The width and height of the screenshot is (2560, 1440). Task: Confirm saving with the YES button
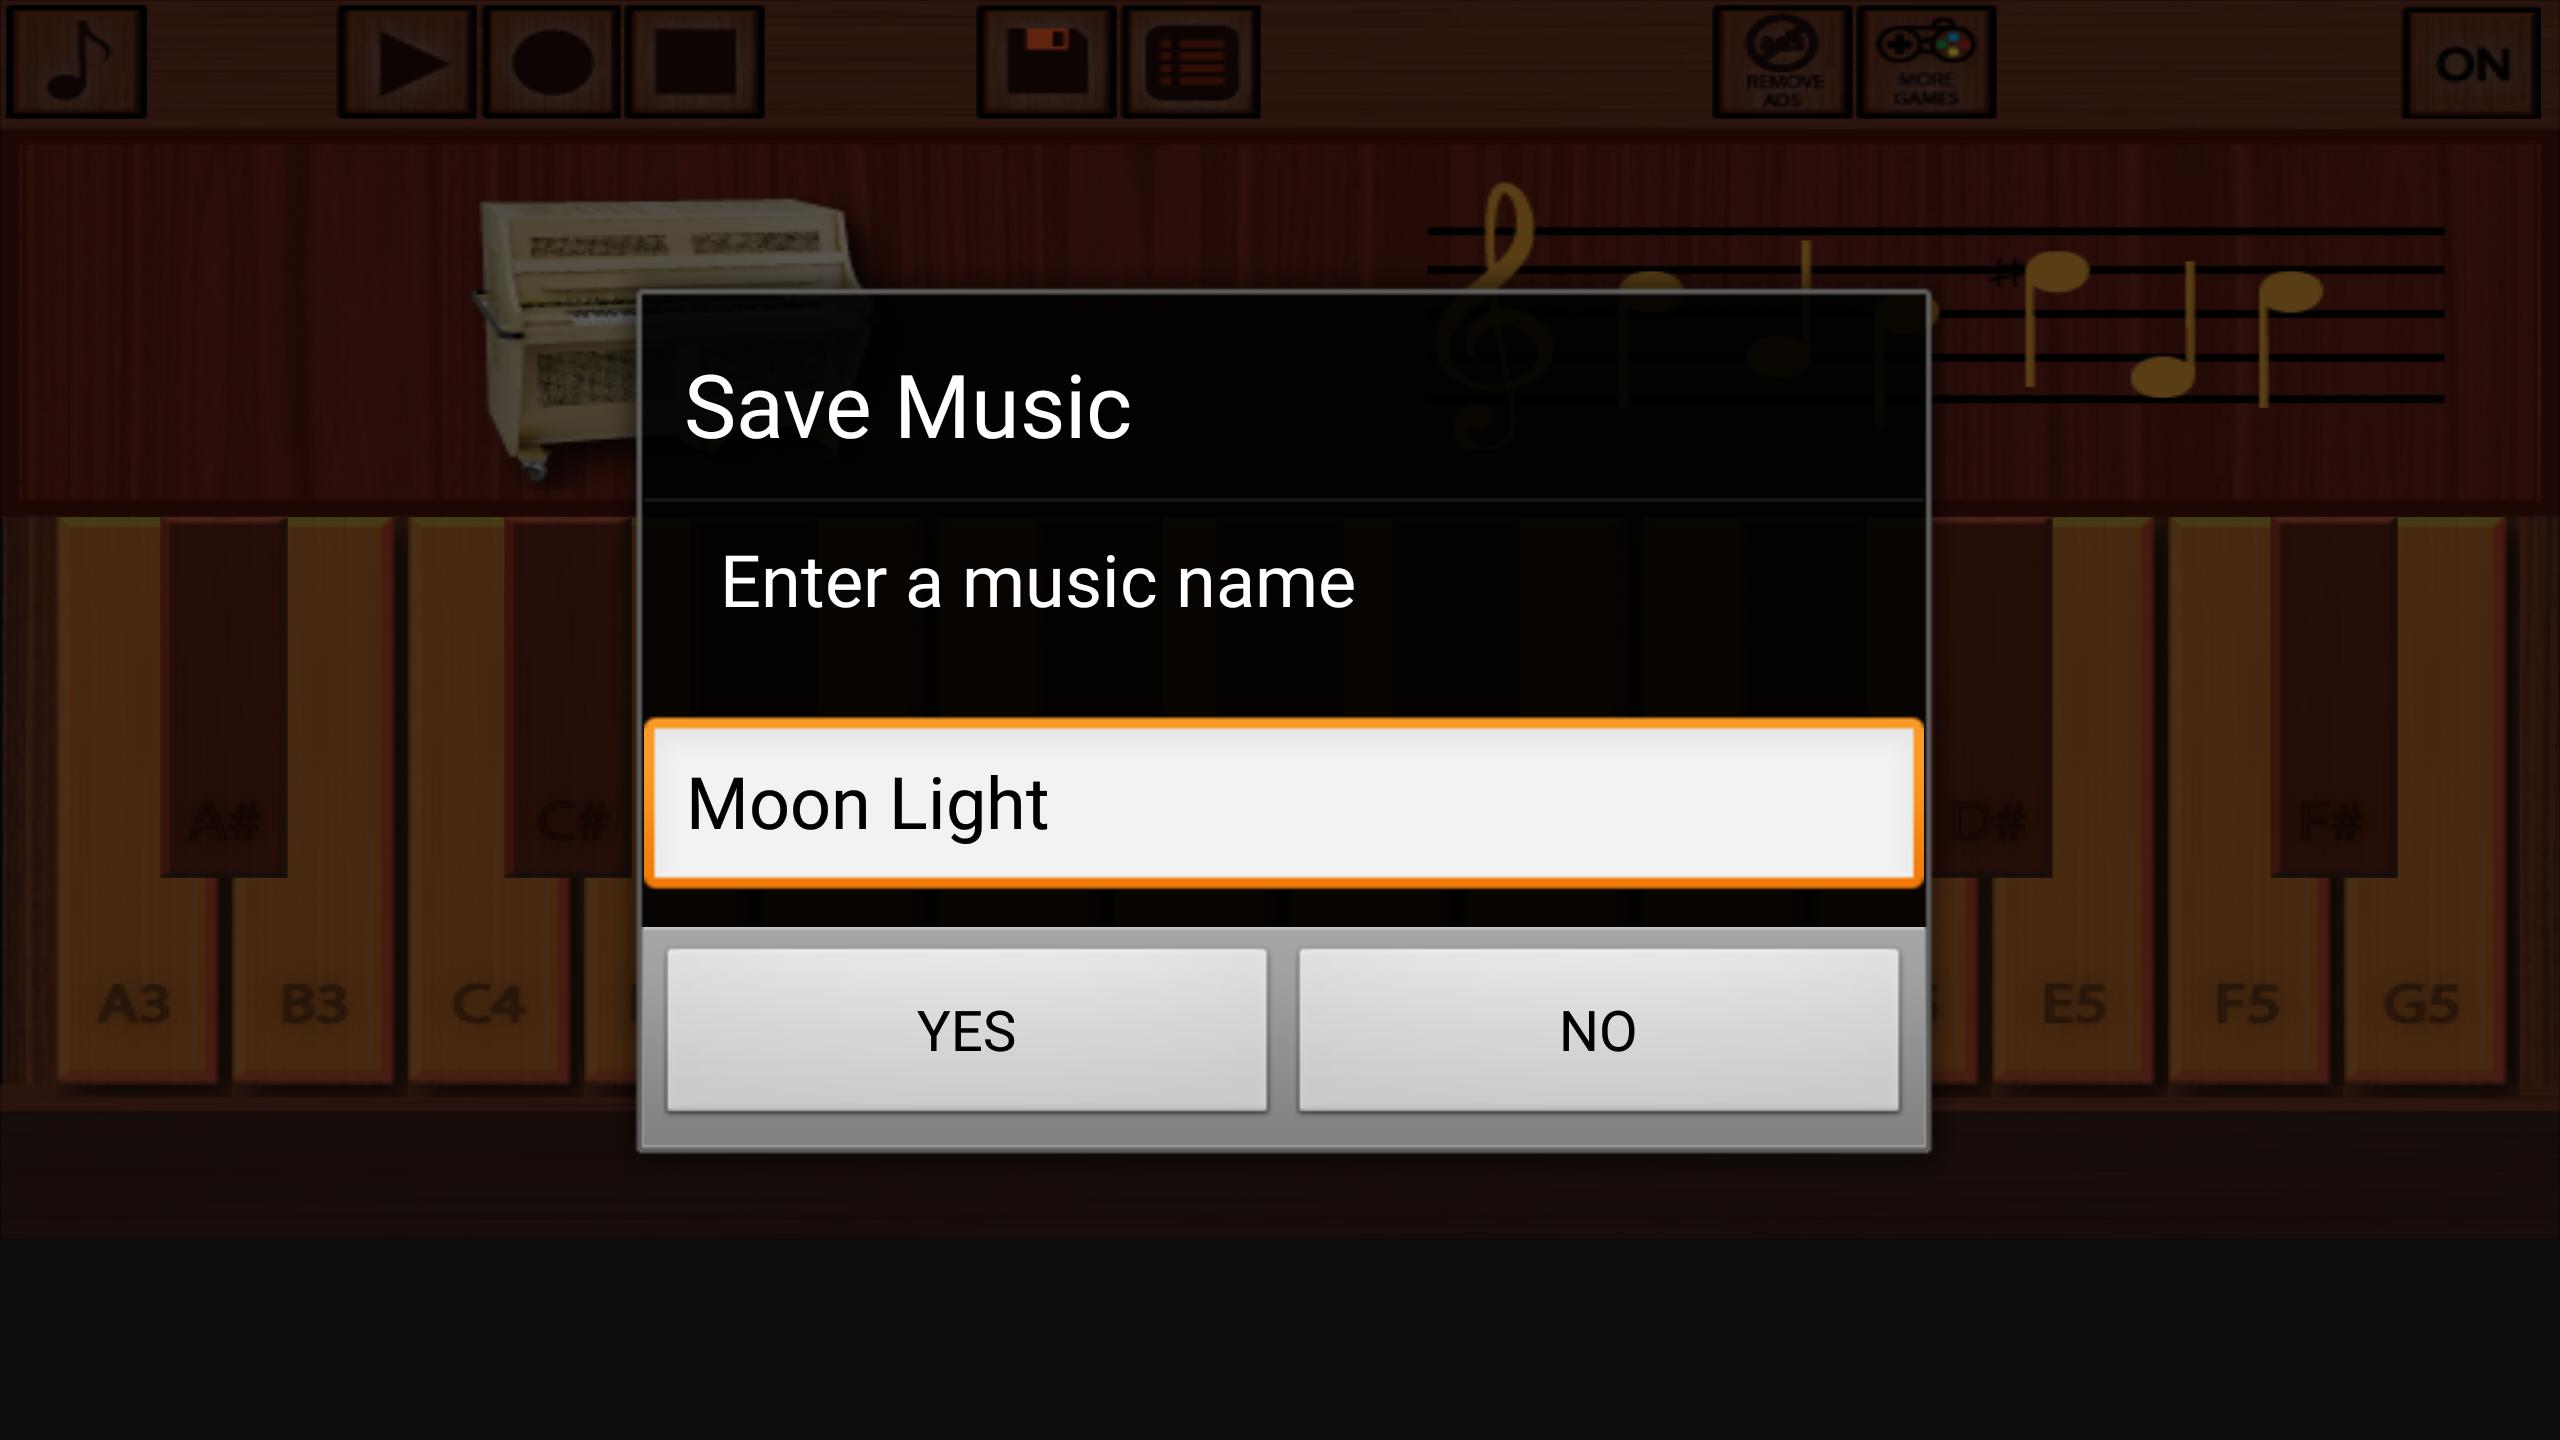pos(967,1030)
